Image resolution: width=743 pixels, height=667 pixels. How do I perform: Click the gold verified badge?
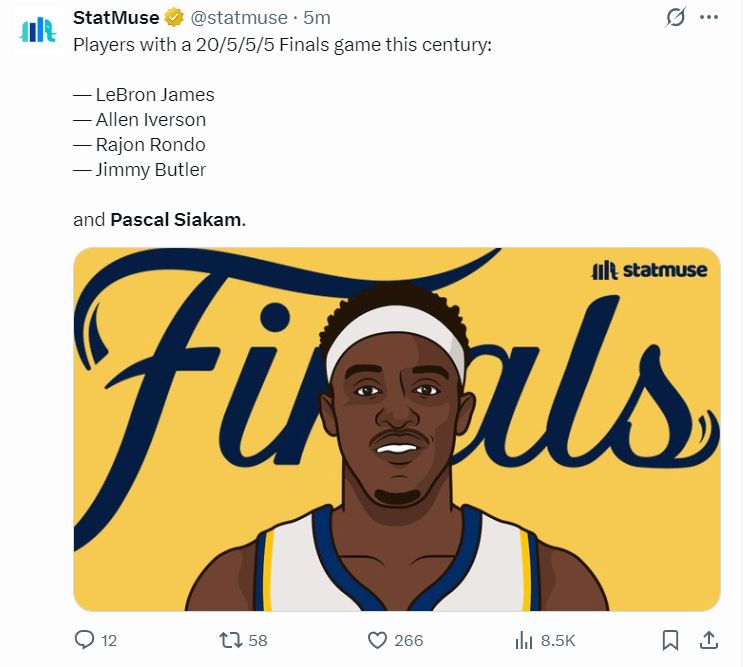(x=174, y=18)
